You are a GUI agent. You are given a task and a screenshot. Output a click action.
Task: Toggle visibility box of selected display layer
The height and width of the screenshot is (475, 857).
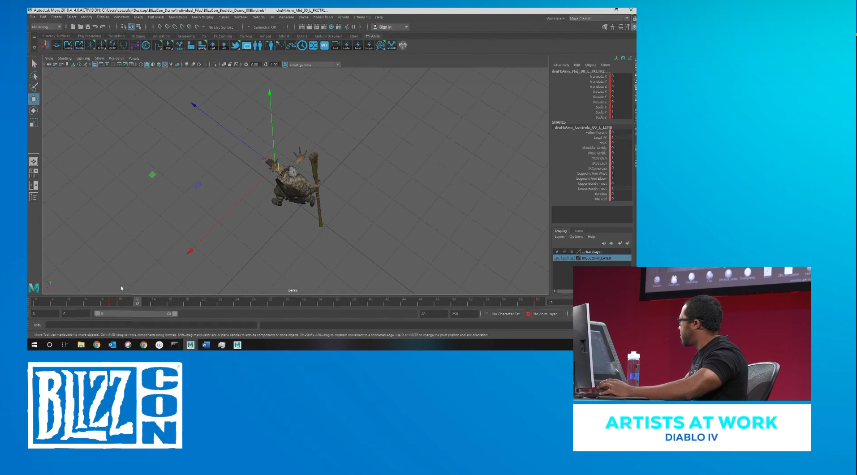pyautogui.click(x=557, y=258)
